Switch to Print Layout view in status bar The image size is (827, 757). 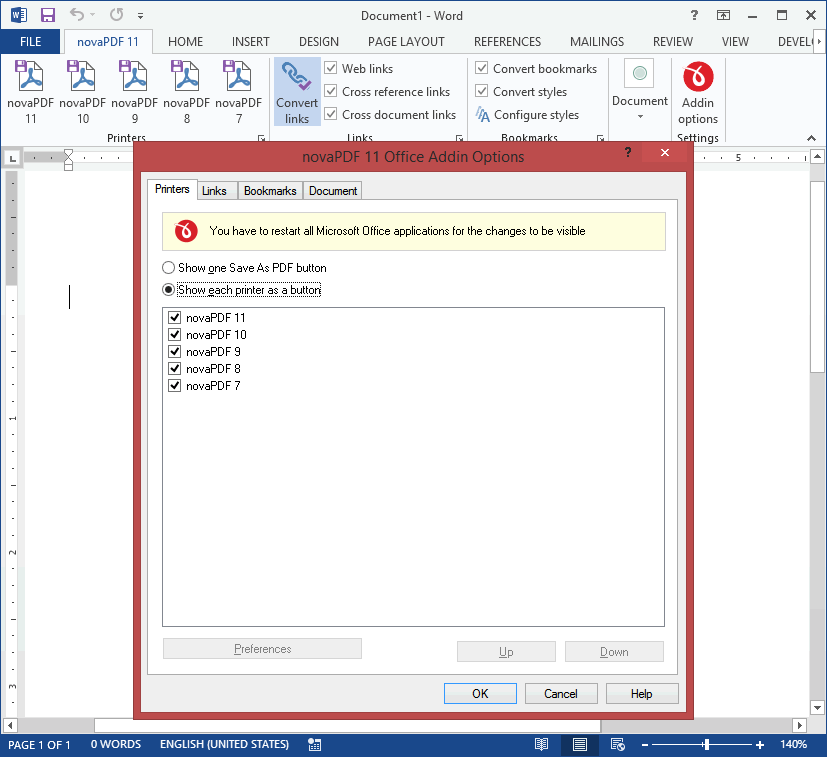point(580,744)
